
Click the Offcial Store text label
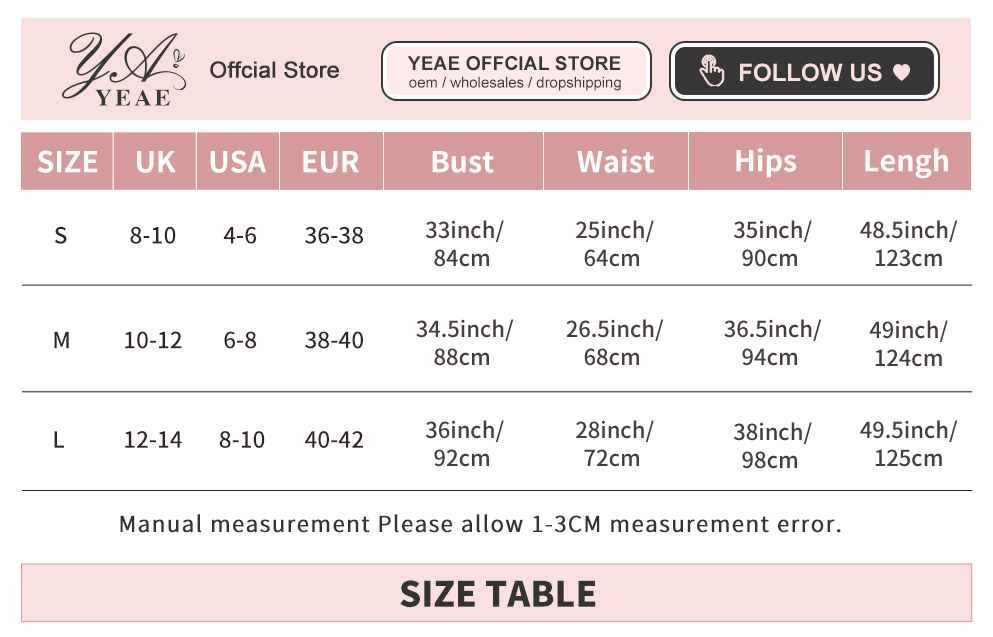pyautogui.click(x=274, y=70)
